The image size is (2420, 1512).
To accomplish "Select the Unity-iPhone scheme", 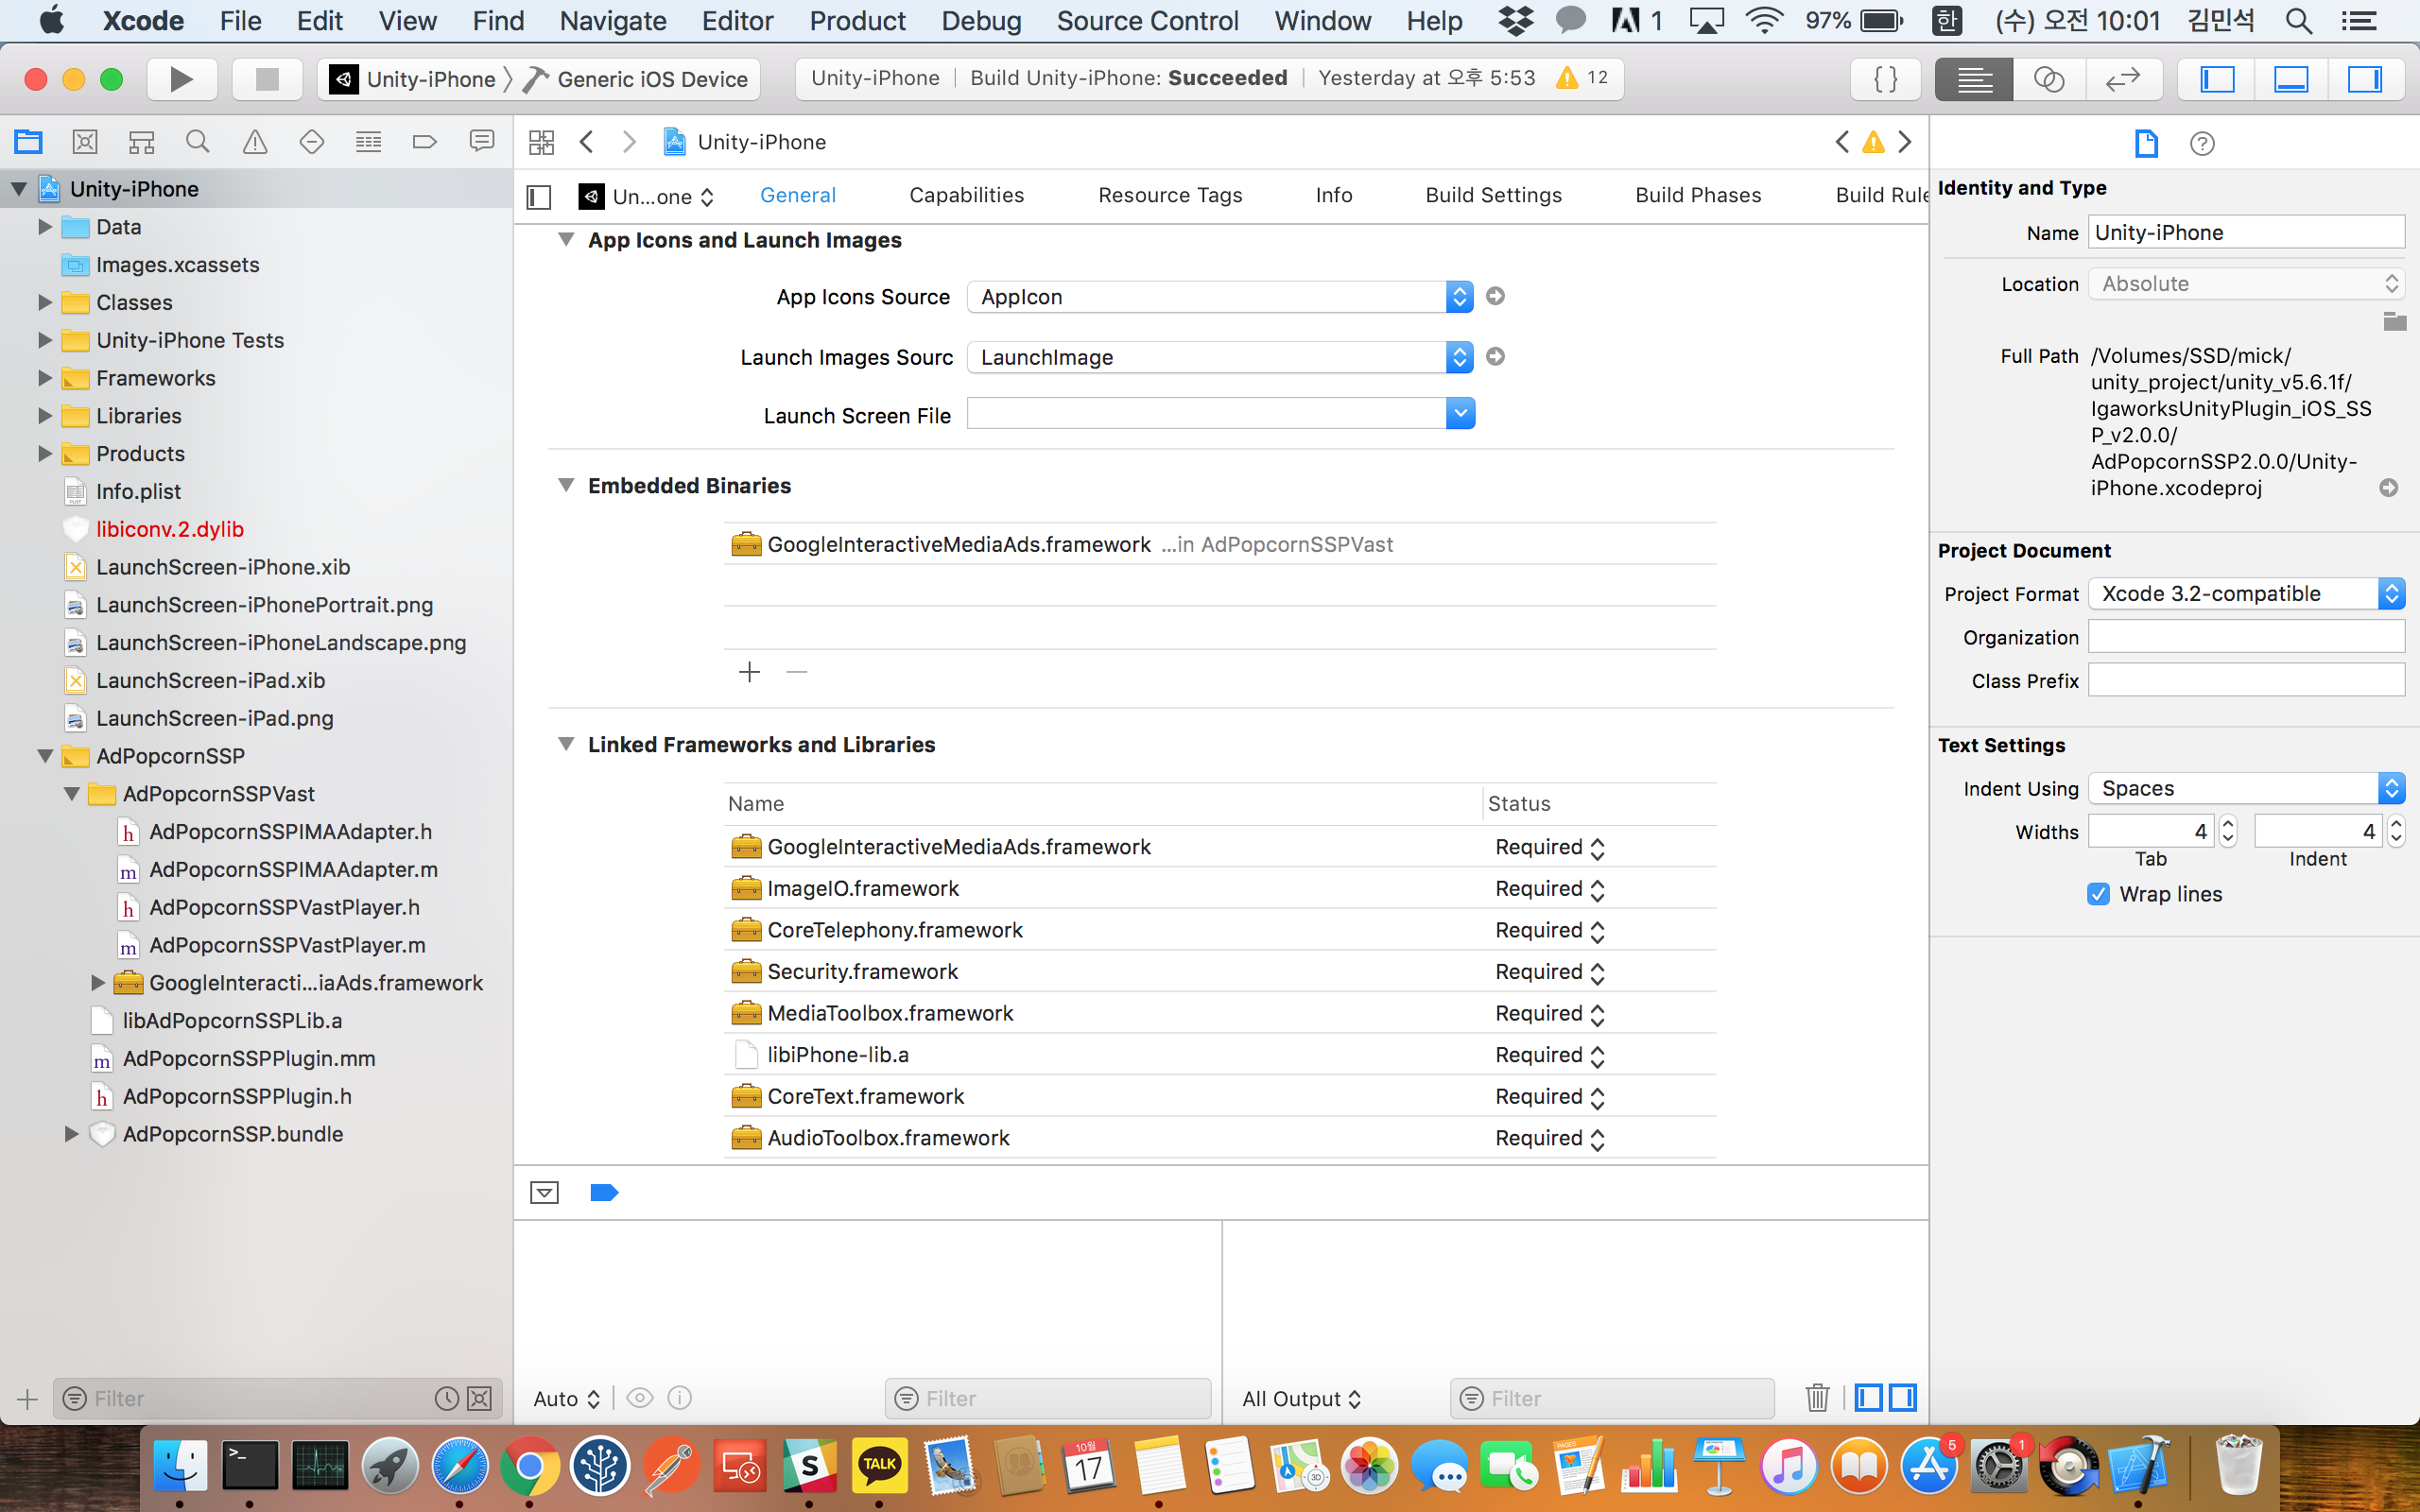I will pyautogui.click(x=414, y=79).
